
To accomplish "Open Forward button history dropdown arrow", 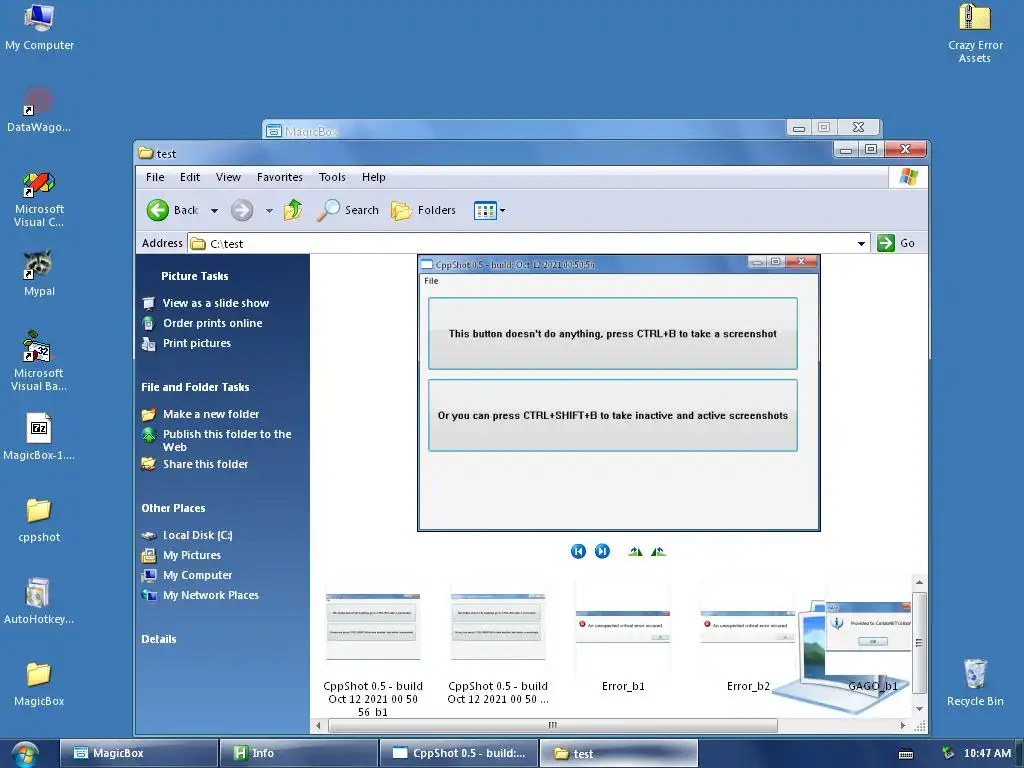I will coord(269,211).
